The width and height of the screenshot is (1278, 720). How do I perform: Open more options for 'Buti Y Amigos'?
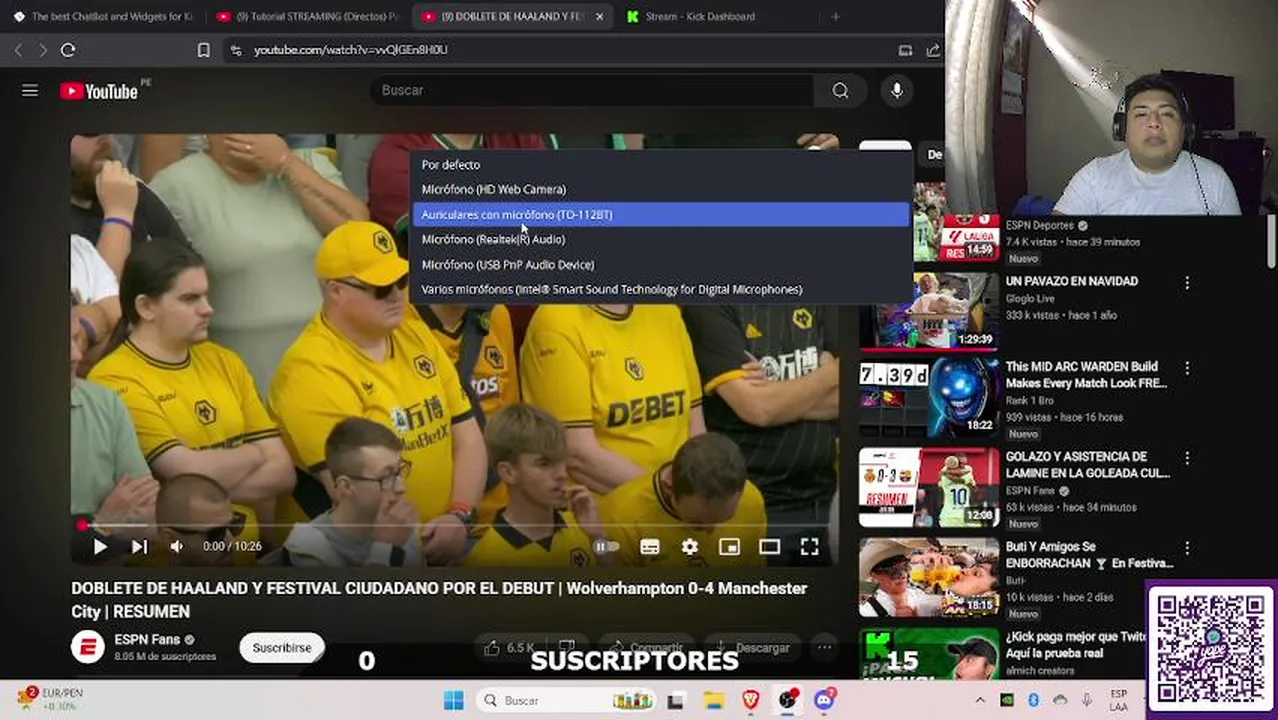pos(1187,548)
